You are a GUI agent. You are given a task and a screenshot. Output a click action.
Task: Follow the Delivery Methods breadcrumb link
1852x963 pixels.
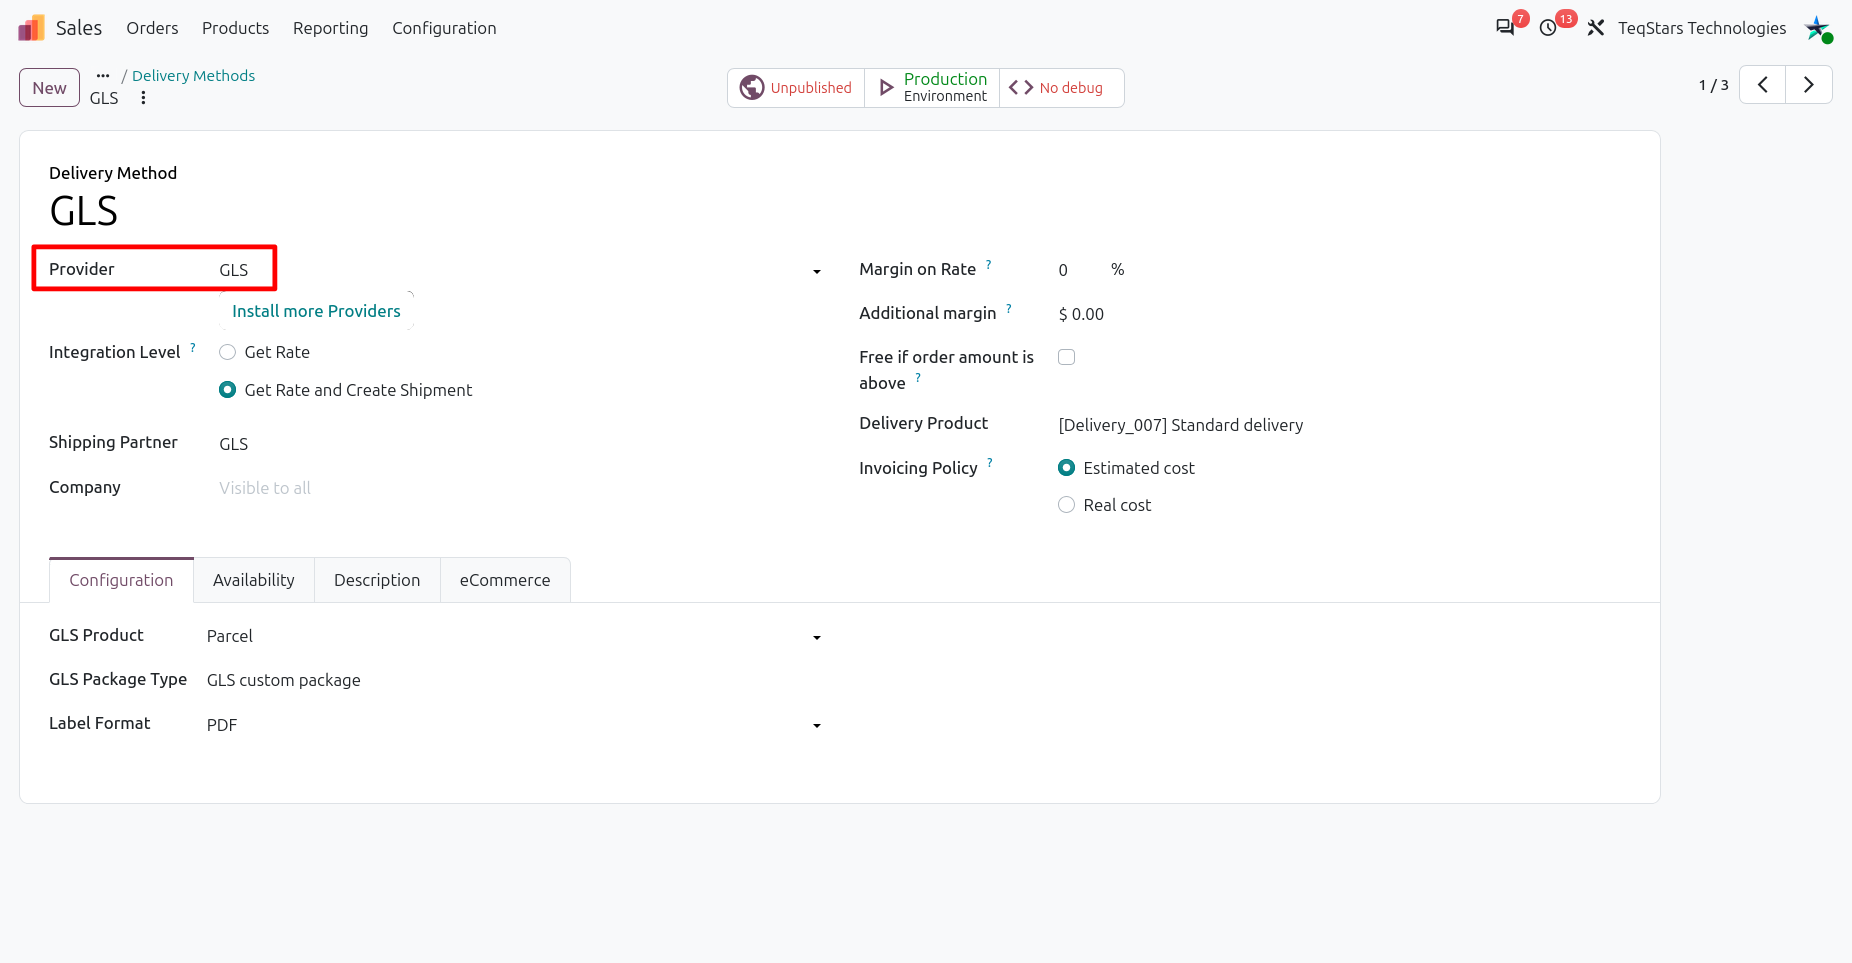click(193, 76)
